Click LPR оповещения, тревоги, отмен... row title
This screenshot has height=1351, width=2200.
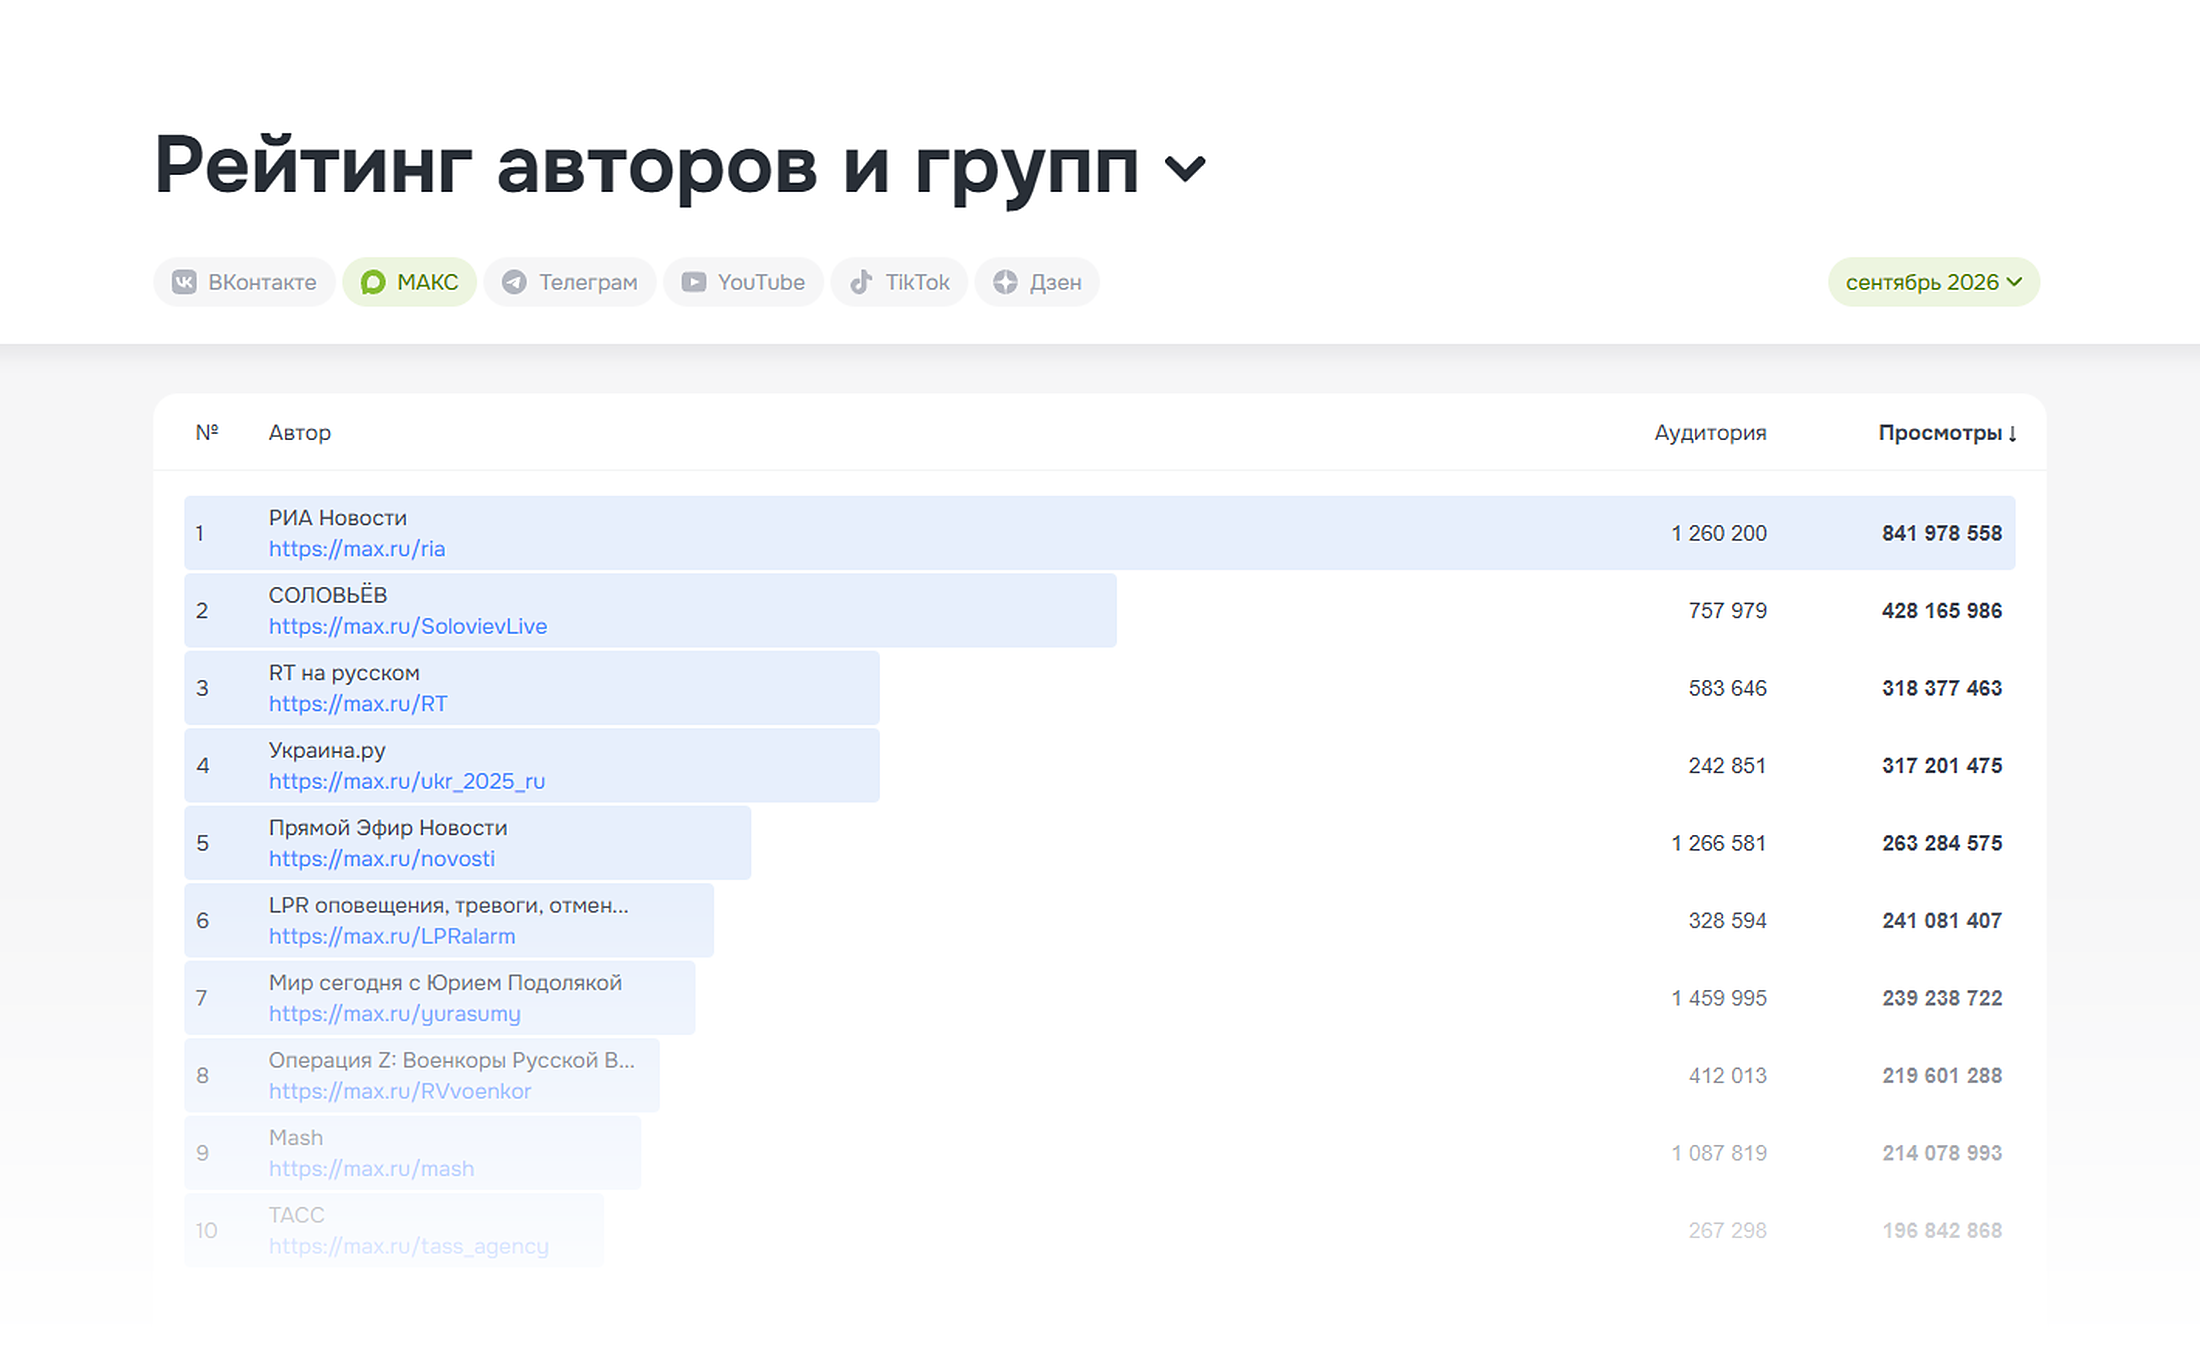449,905
